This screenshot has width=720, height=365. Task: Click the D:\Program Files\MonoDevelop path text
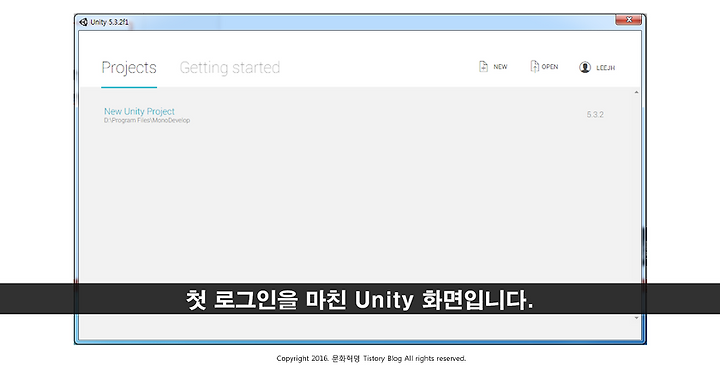point(146,120)
